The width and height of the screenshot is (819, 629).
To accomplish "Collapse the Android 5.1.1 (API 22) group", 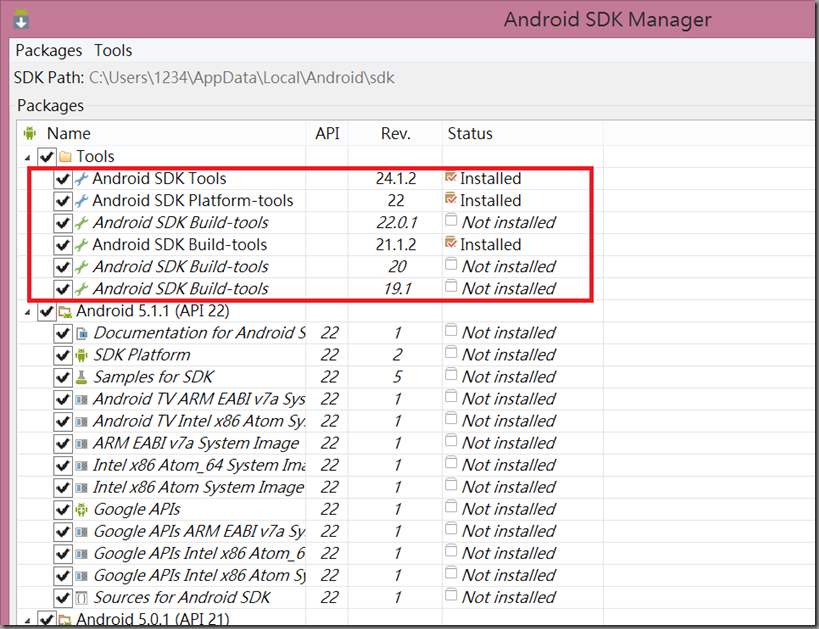I will click(27, 311).
